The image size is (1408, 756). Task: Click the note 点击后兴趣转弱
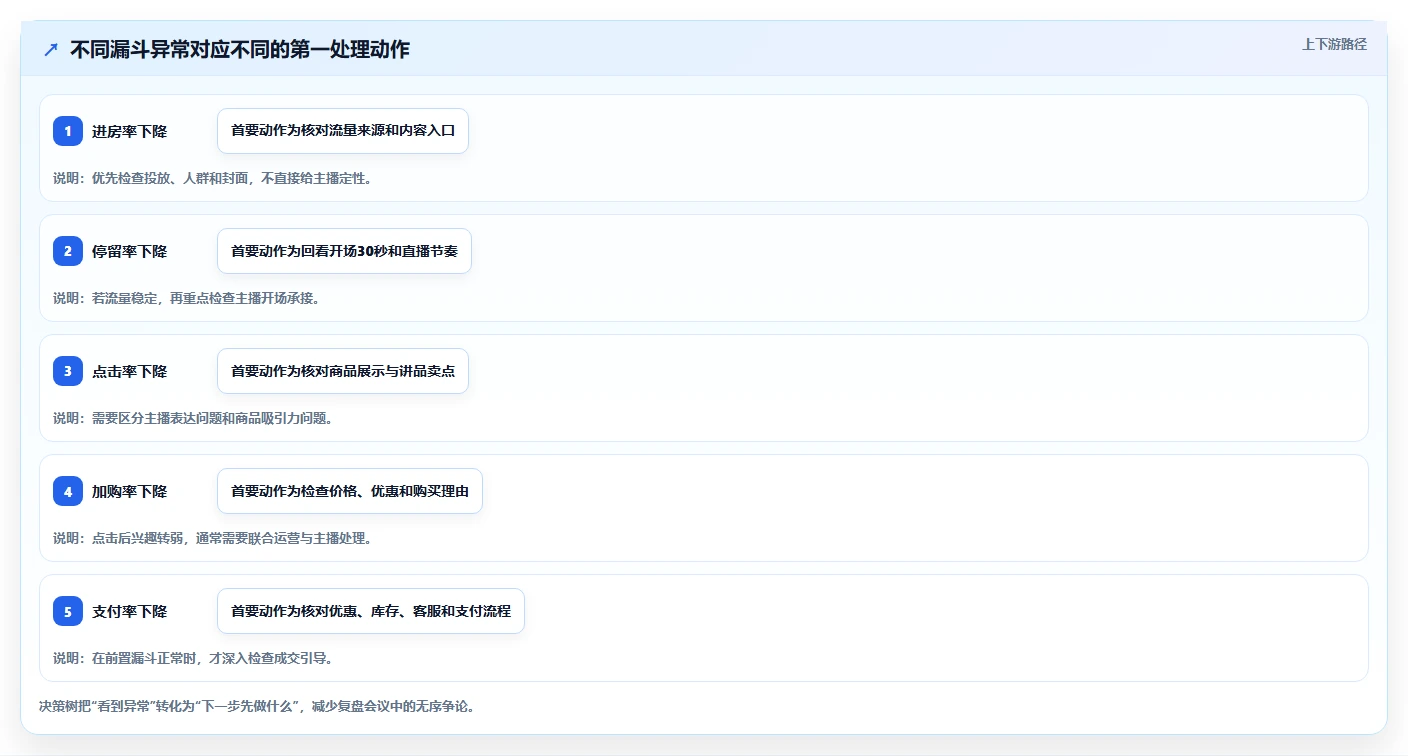coord(138,538)
